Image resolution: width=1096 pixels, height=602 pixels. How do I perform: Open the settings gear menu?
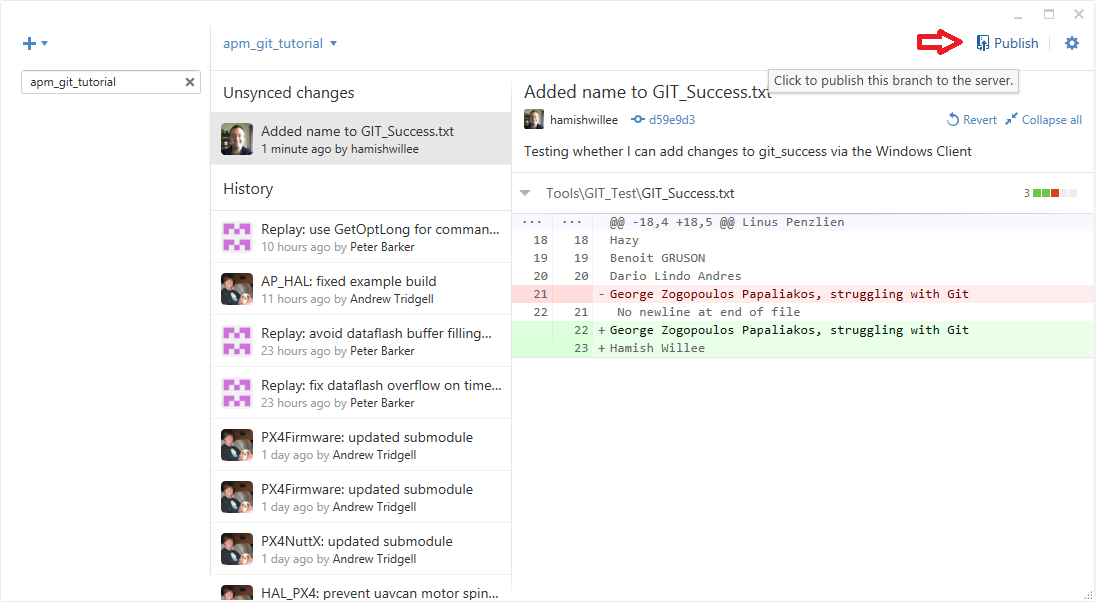[1072, 43]
